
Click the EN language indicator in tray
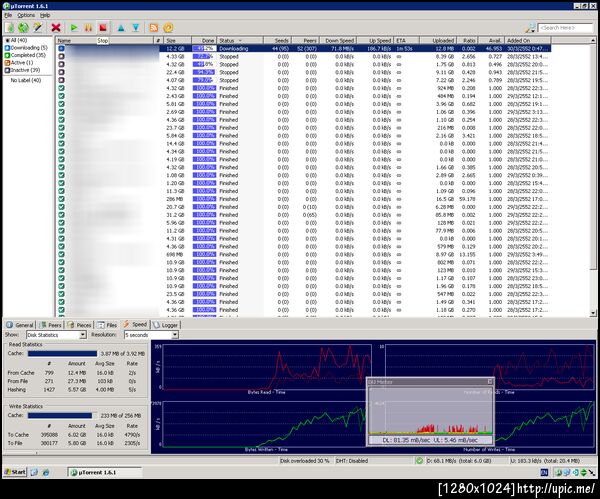coord(545,473)
